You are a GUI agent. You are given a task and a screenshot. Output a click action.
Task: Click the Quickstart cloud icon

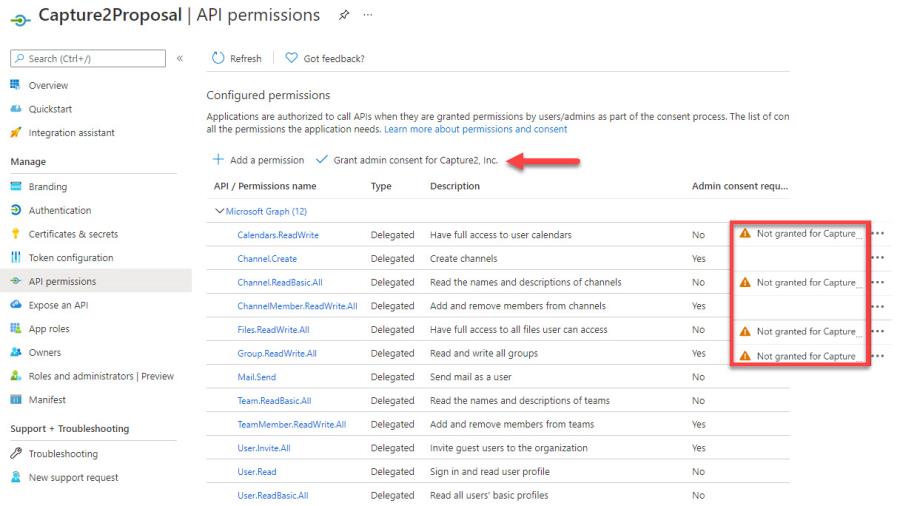click(x=15, y=108)
